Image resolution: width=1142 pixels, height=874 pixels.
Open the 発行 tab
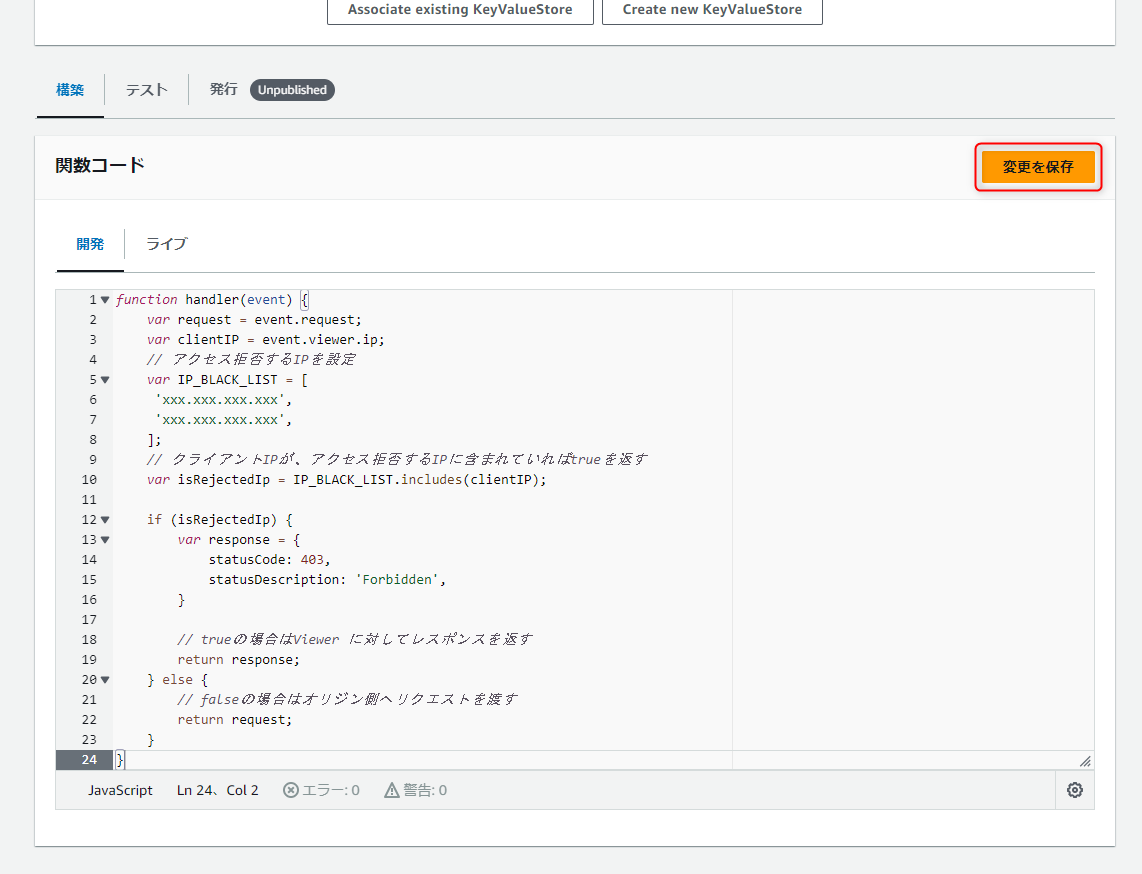click(x=223, y=90)
